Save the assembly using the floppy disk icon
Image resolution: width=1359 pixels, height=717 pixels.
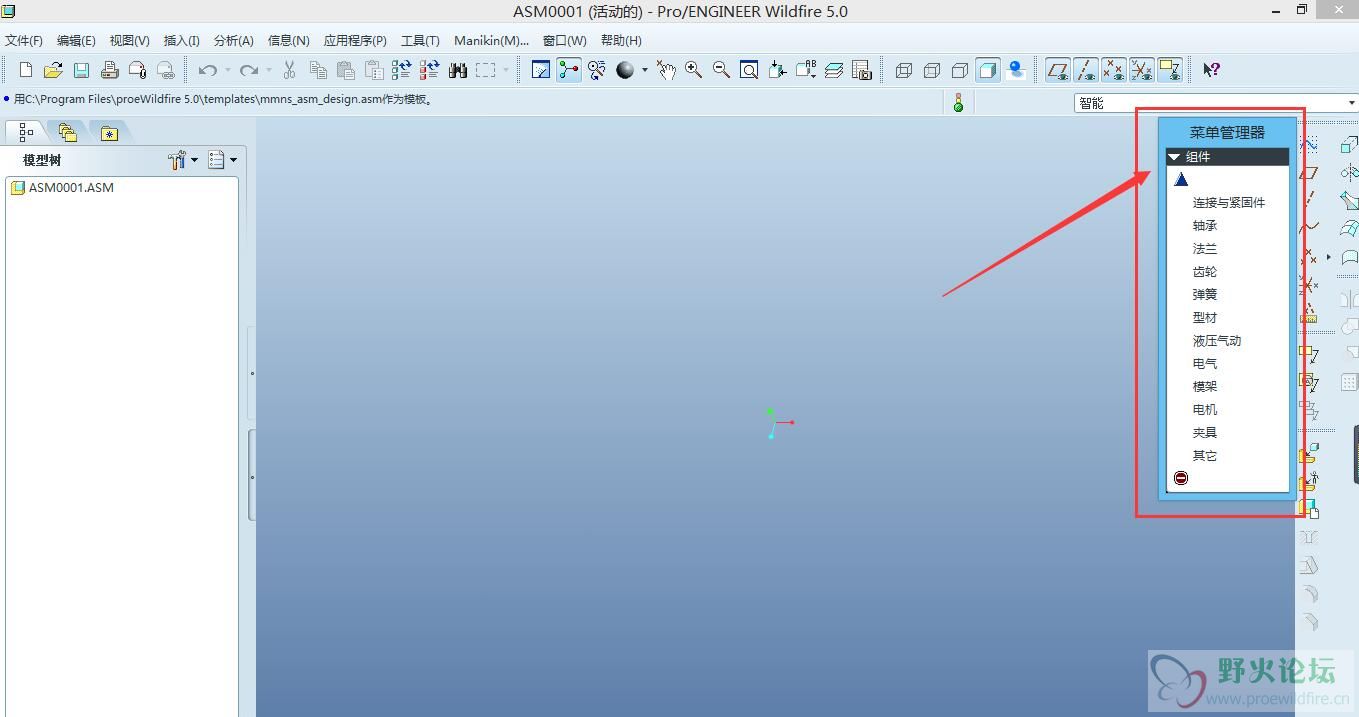[x=81, y=70]
